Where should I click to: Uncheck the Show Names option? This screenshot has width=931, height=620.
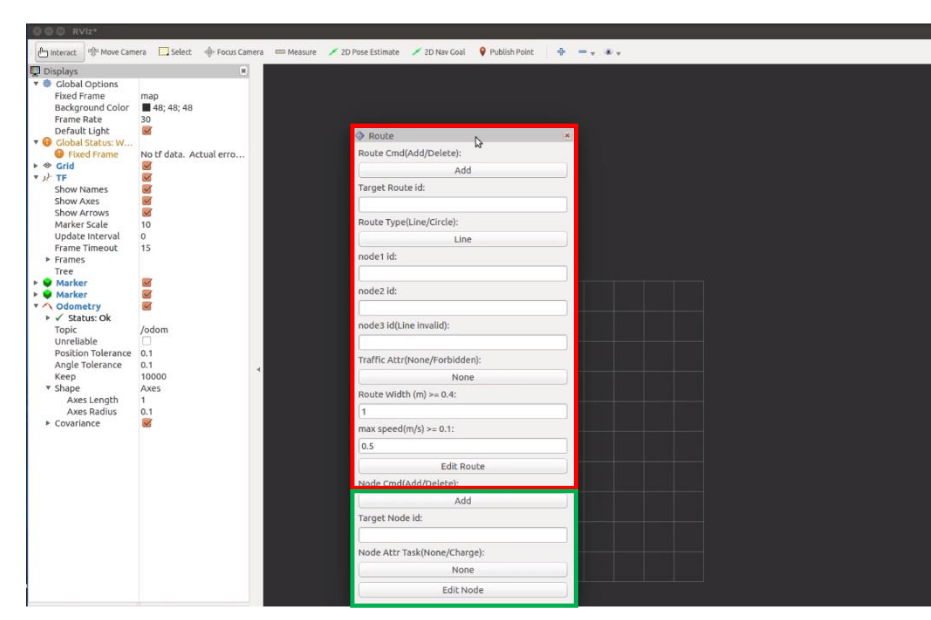click(147, 190)
